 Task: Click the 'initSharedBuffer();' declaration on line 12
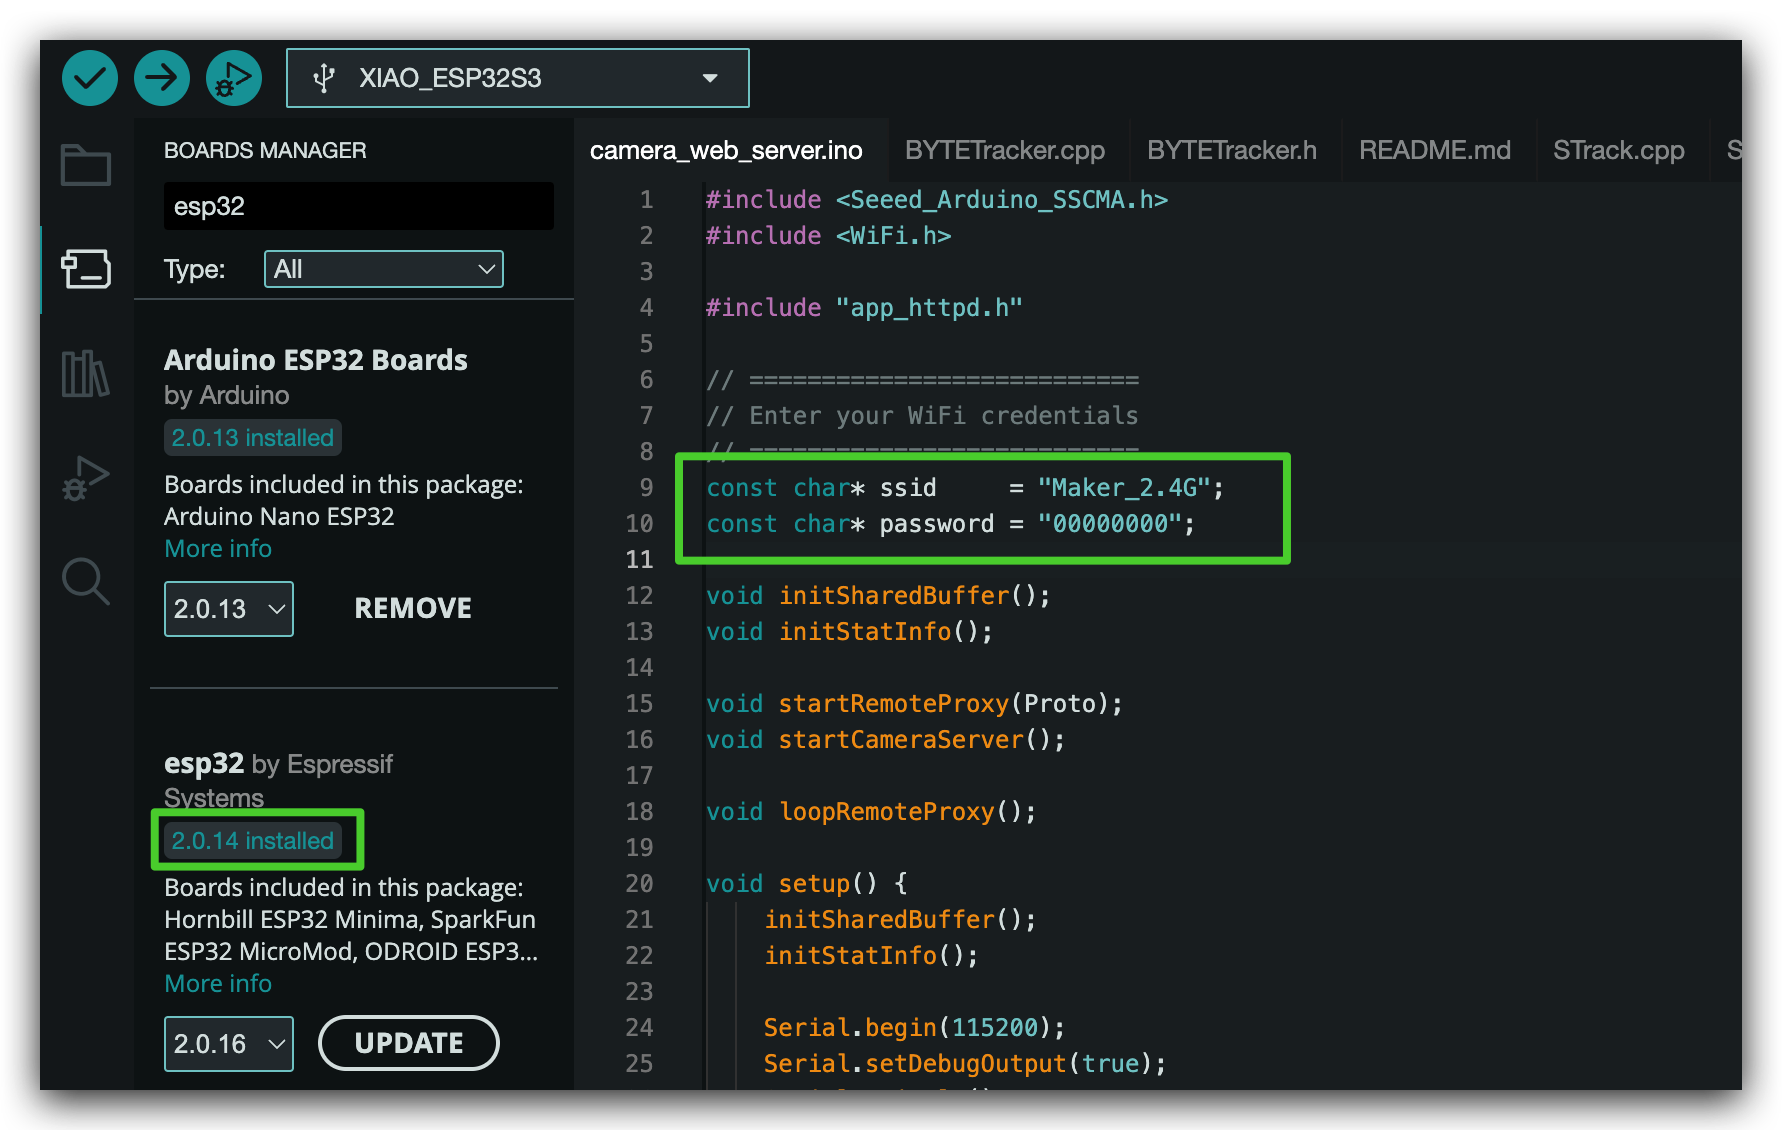915,596
